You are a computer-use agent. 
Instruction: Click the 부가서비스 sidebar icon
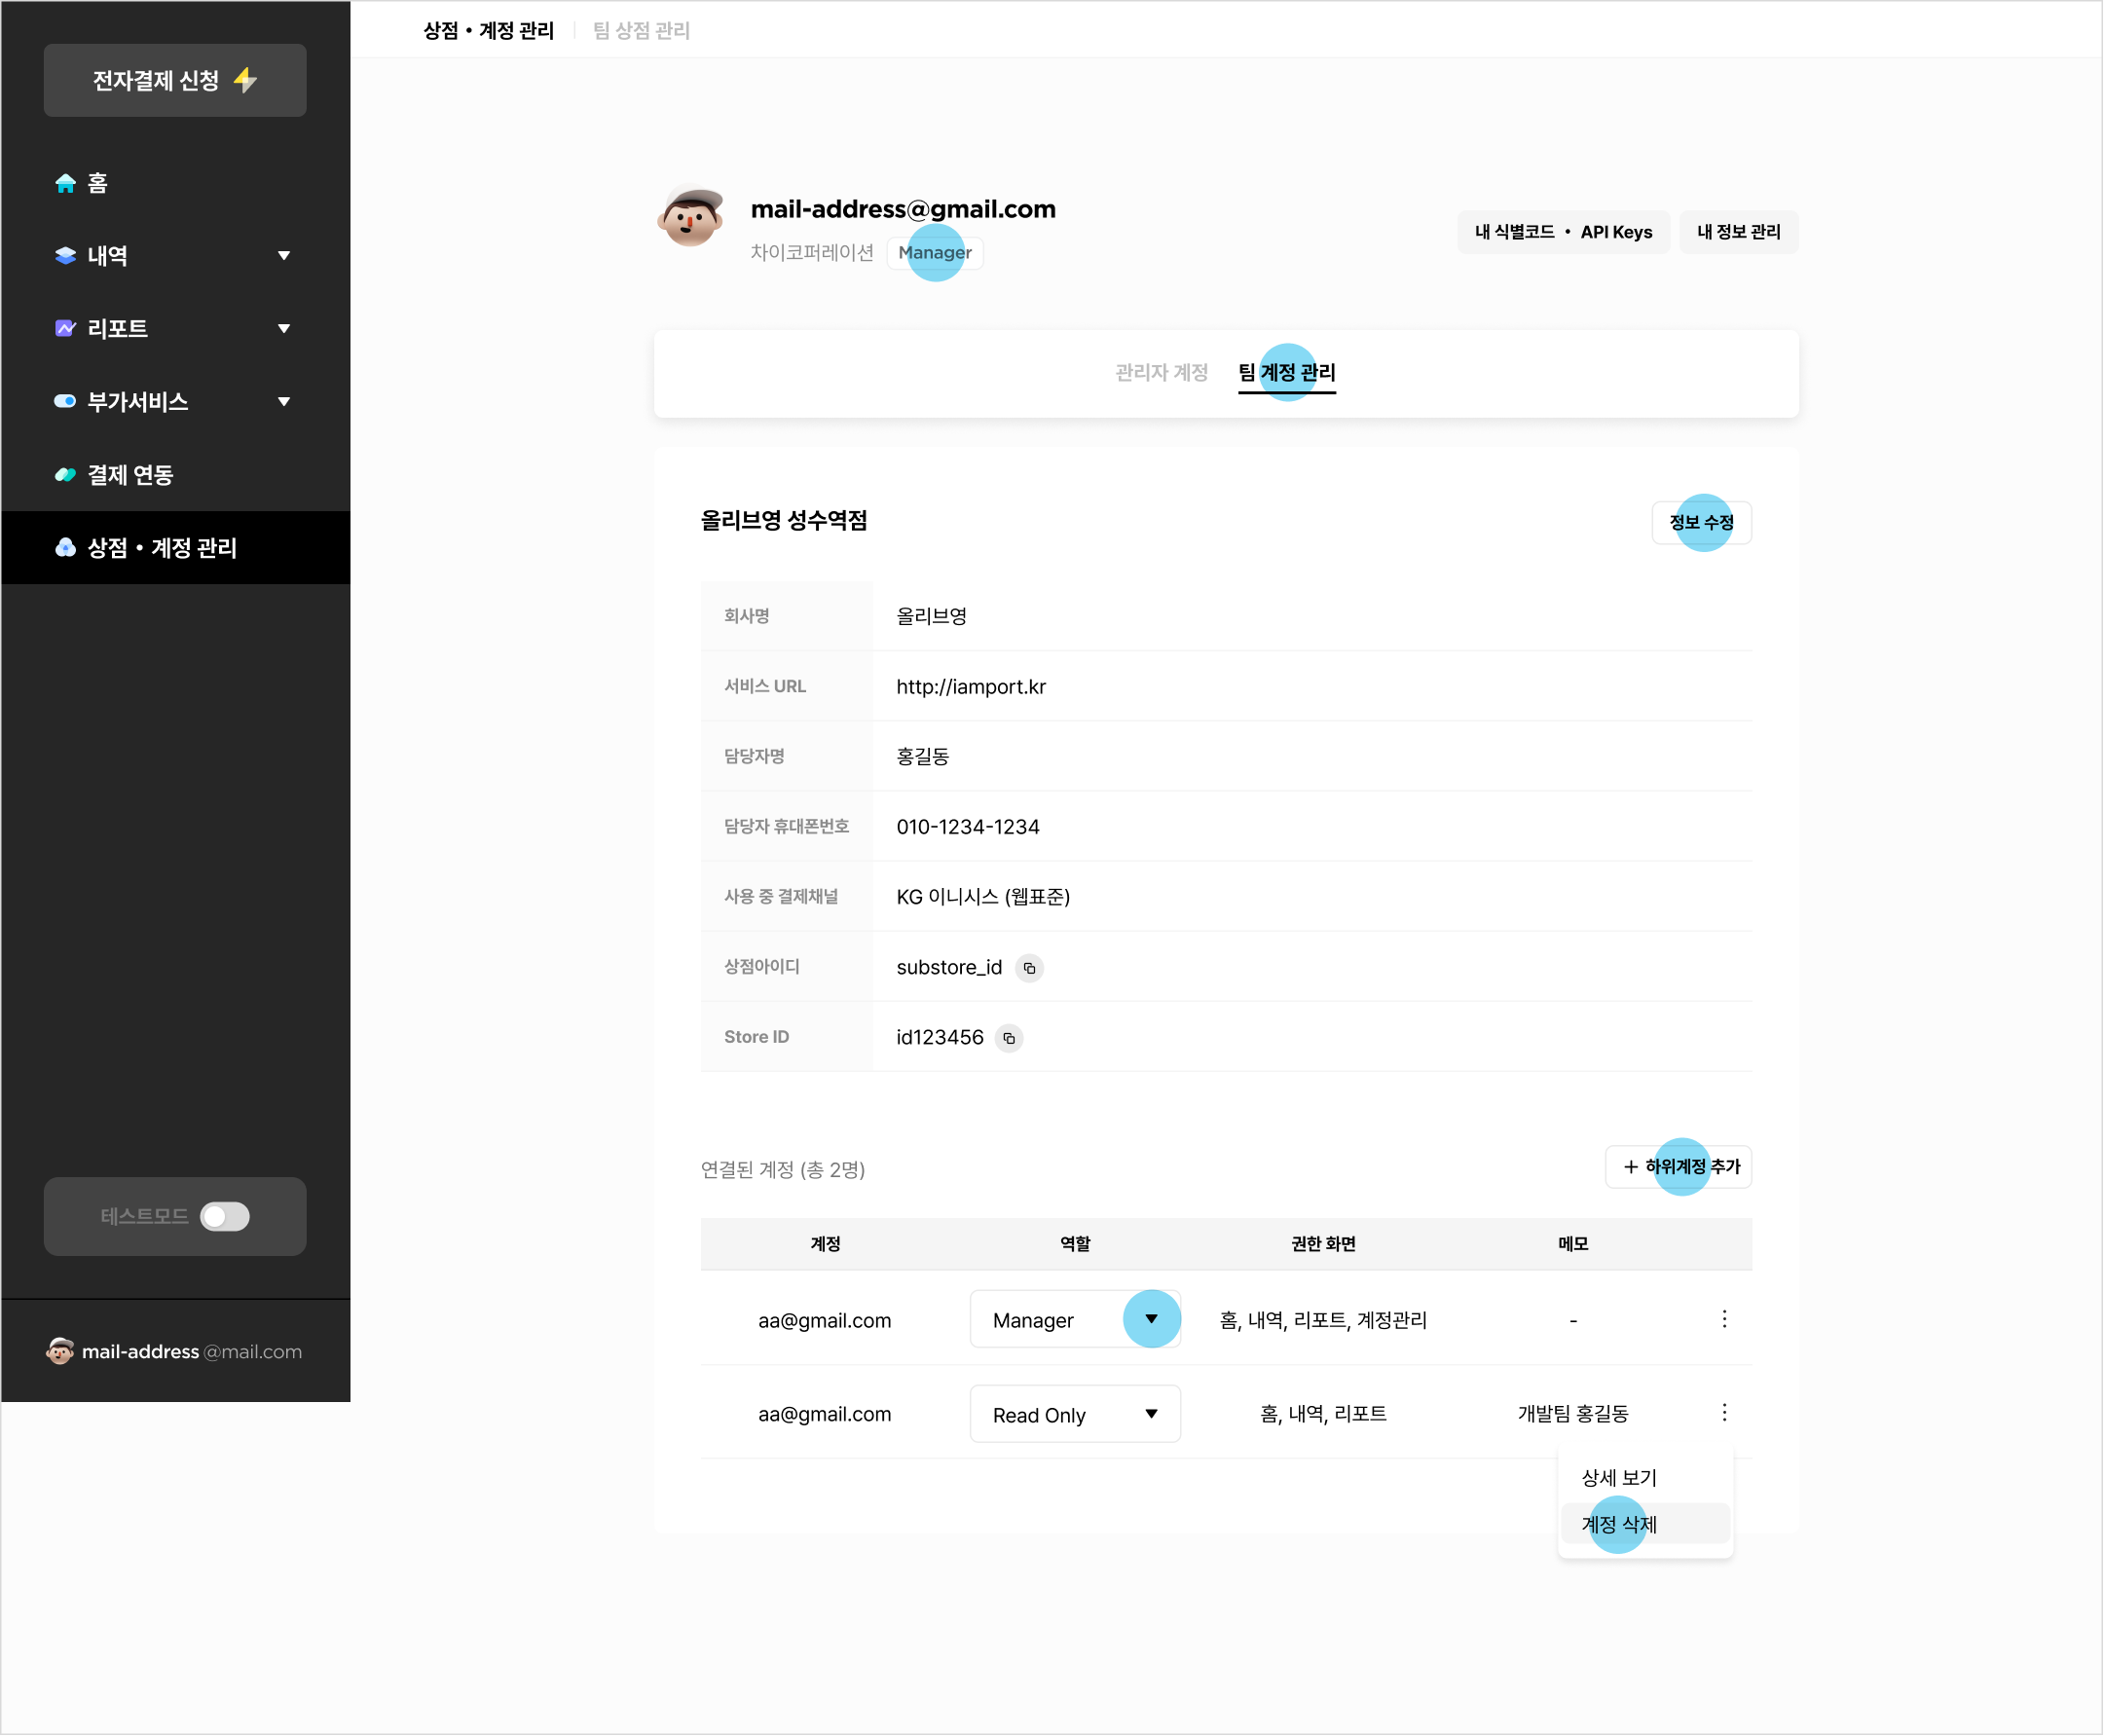coord(57,400)
